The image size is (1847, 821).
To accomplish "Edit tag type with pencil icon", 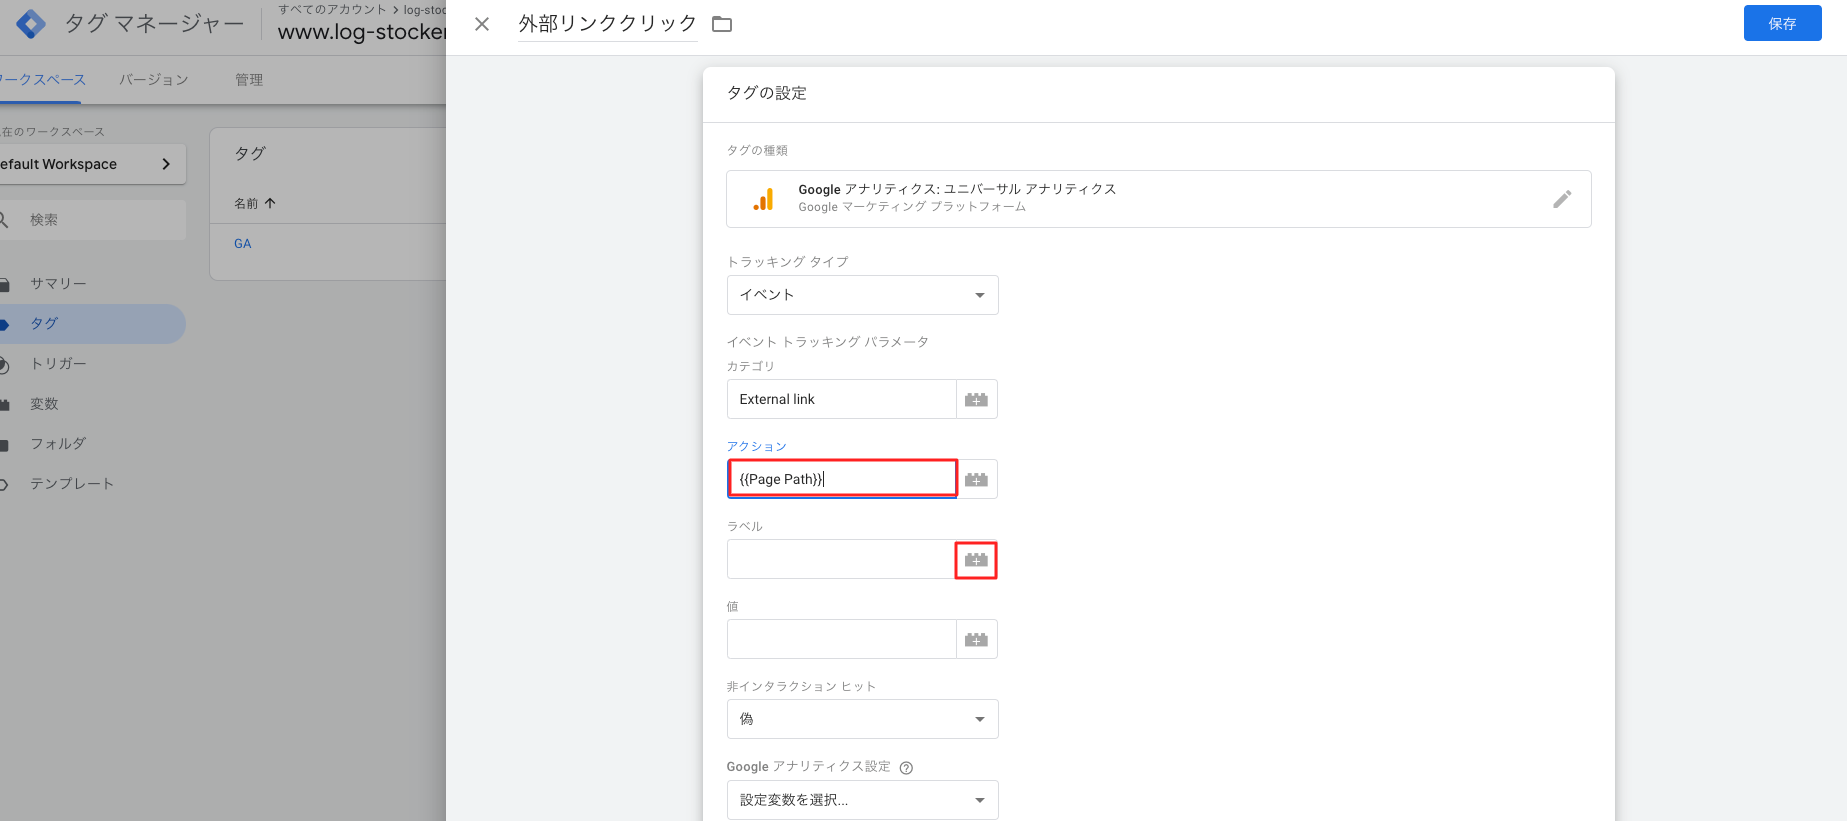I will 1562,199.
